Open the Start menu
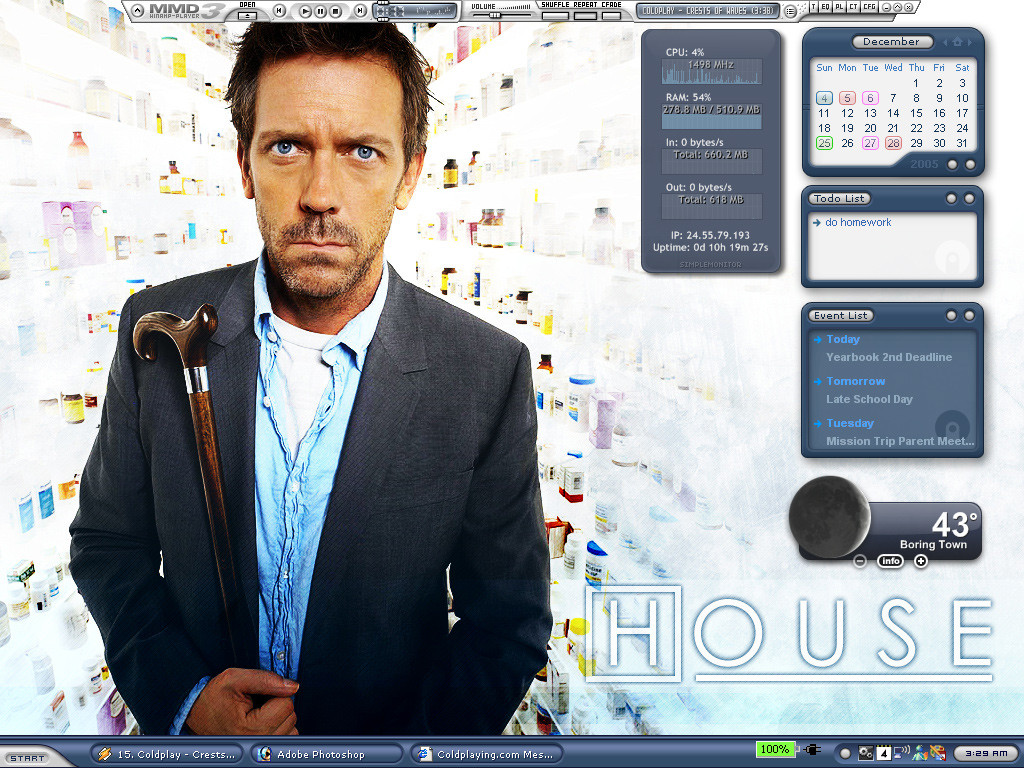The width and height of the screenshot is (1024, 768). (27, 758)
